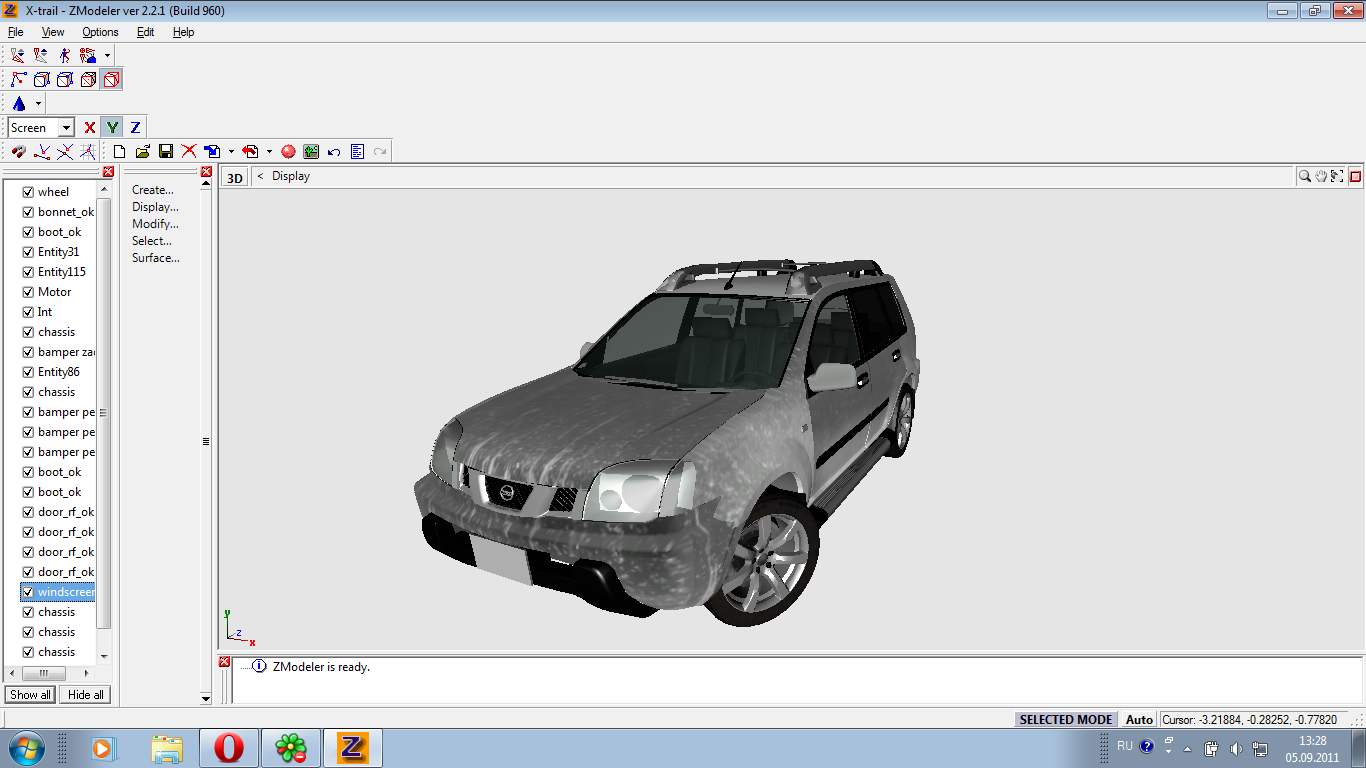
Task: Maximize viewport with red square icon
Action: pos(1356,176)
